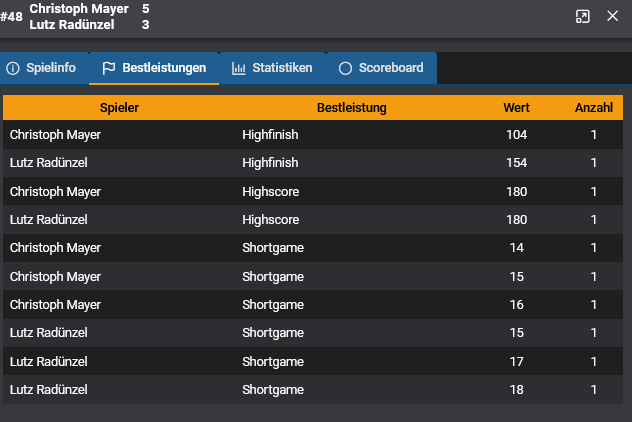Click the info icon on Spielinfo tab
The height and width of the screenshot is (422, 632).
(13, 68)
